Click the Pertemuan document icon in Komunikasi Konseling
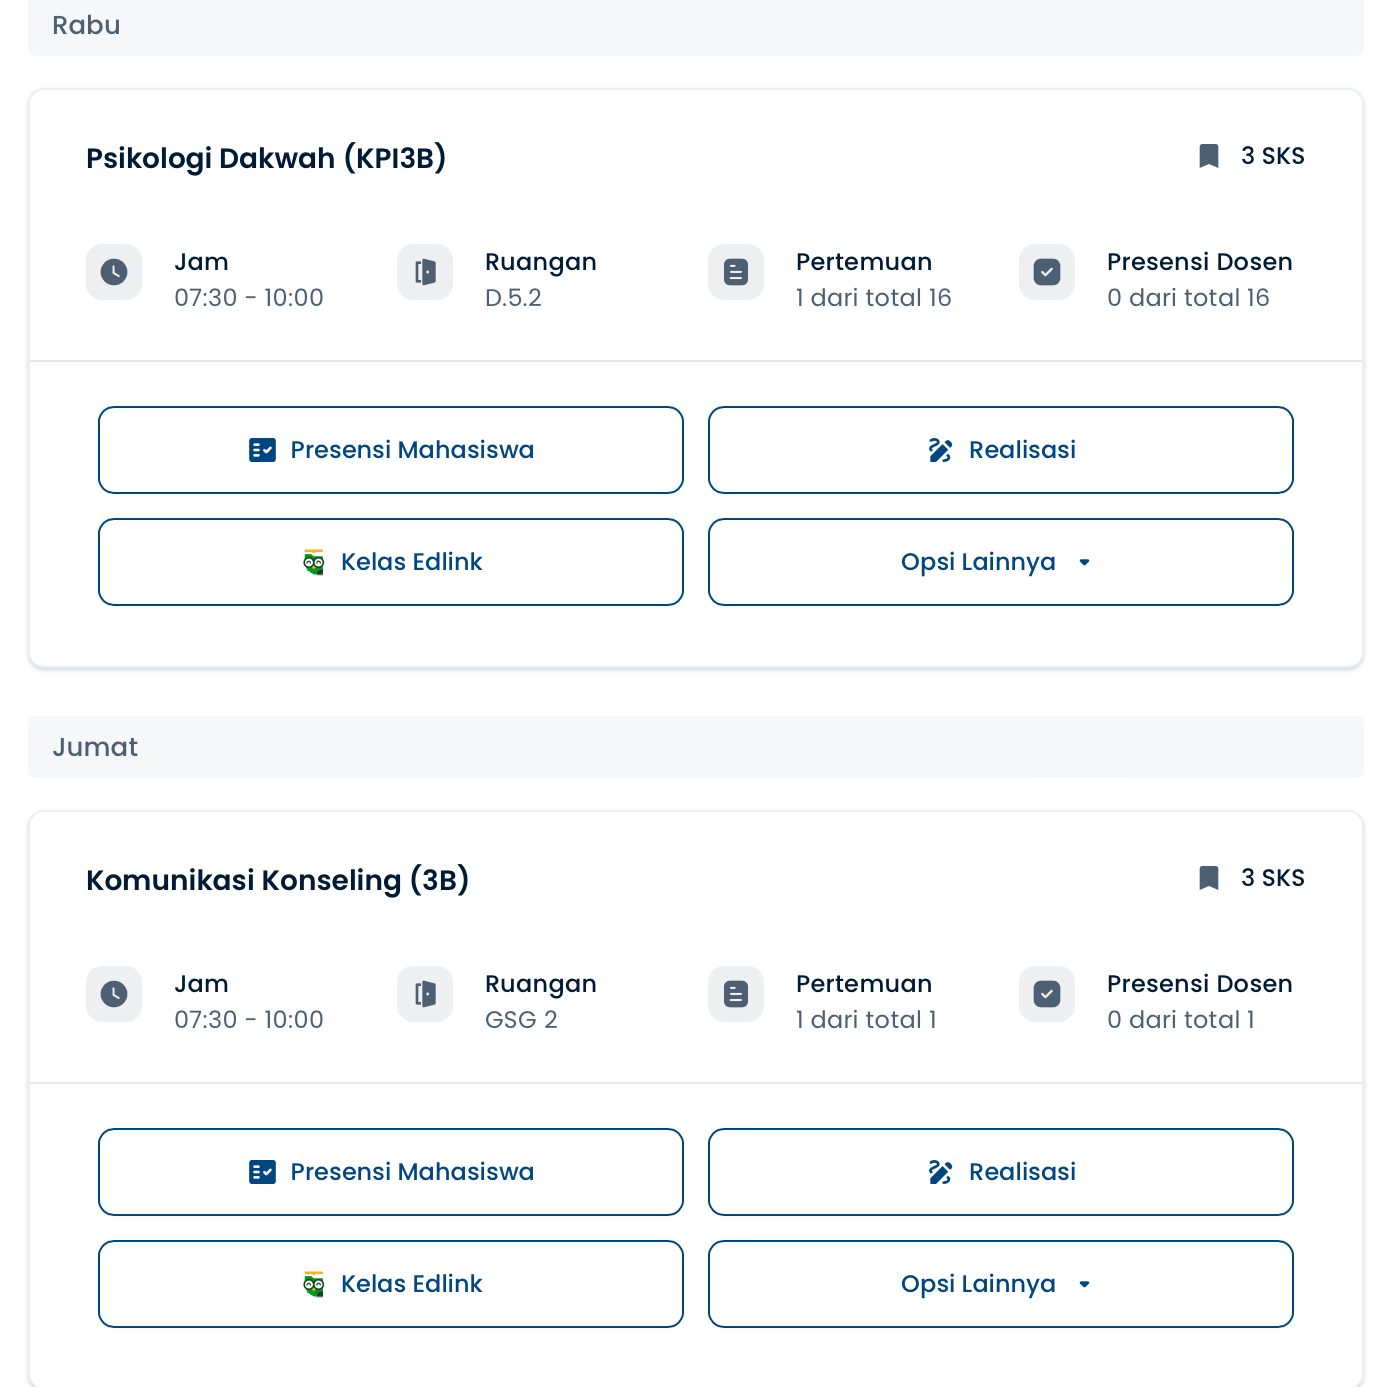This screenshot has width=1397, height=1387. 736,994
